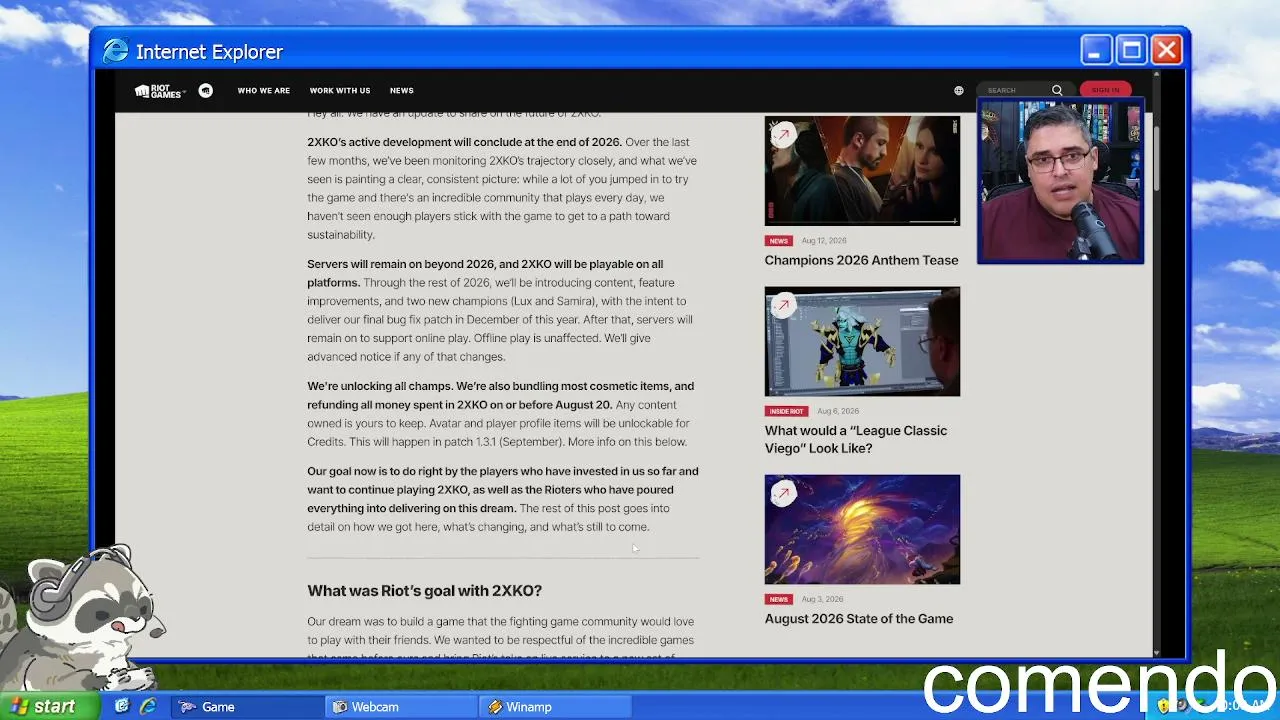This screenshot has width=1280, height=720.
Task: Click the red SIGN IN button
Action: pos(1106,90)
